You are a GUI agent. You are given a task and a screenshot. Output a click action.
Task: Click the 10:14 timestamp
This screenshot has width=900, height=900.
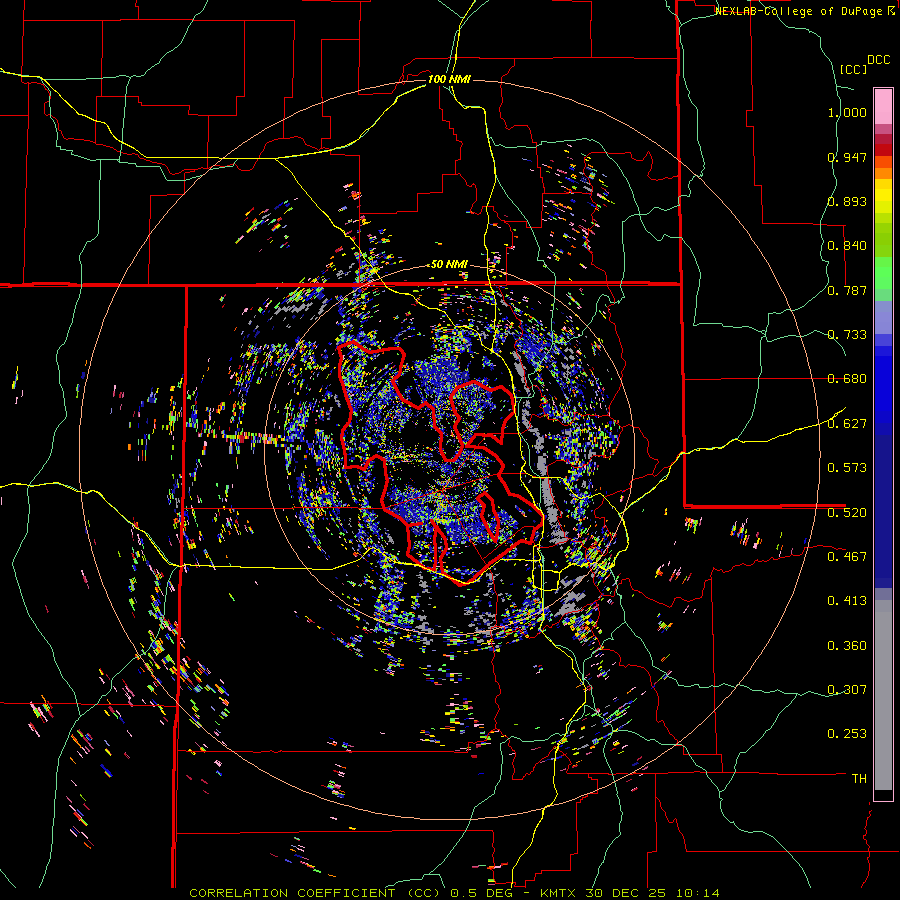[x=697, y=893]
